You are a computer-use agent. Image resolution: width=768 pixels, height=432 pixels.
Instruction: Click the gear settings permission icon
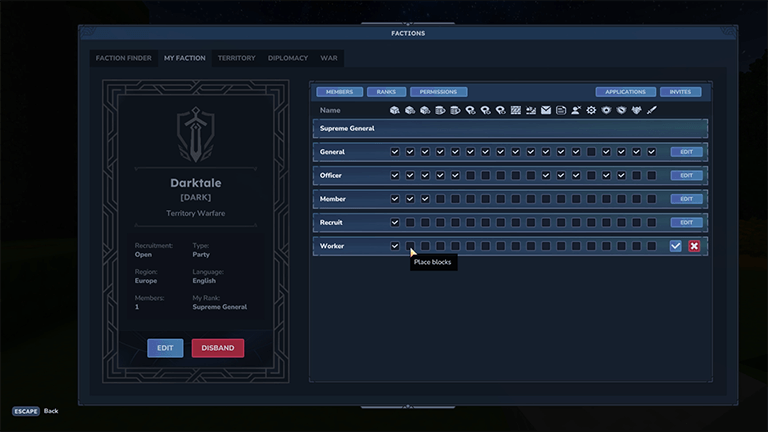pyautogui.click(x=591, y=110)
